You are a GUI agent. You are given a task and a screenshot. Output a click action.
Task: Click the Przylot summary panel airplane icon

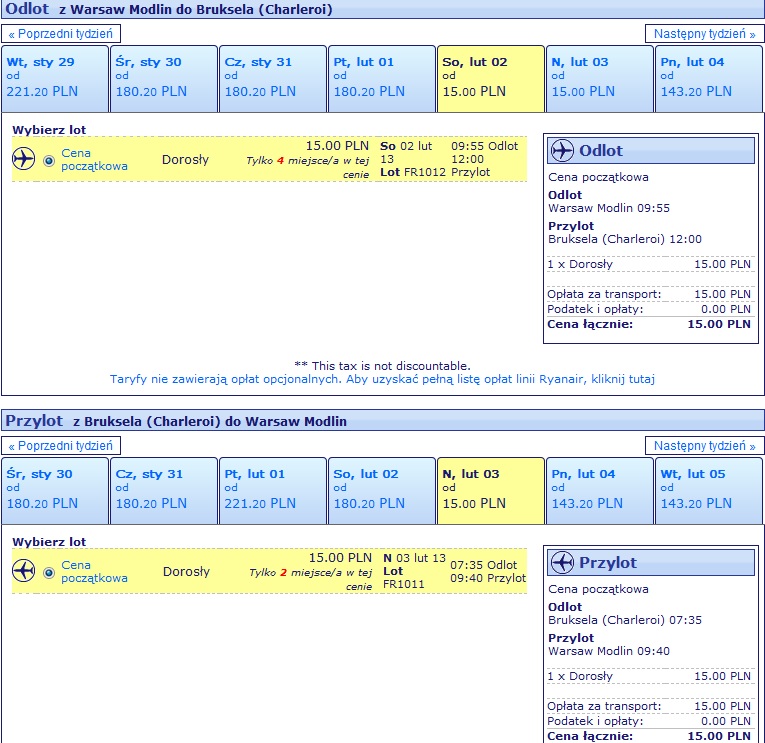(x=562, y=562)
